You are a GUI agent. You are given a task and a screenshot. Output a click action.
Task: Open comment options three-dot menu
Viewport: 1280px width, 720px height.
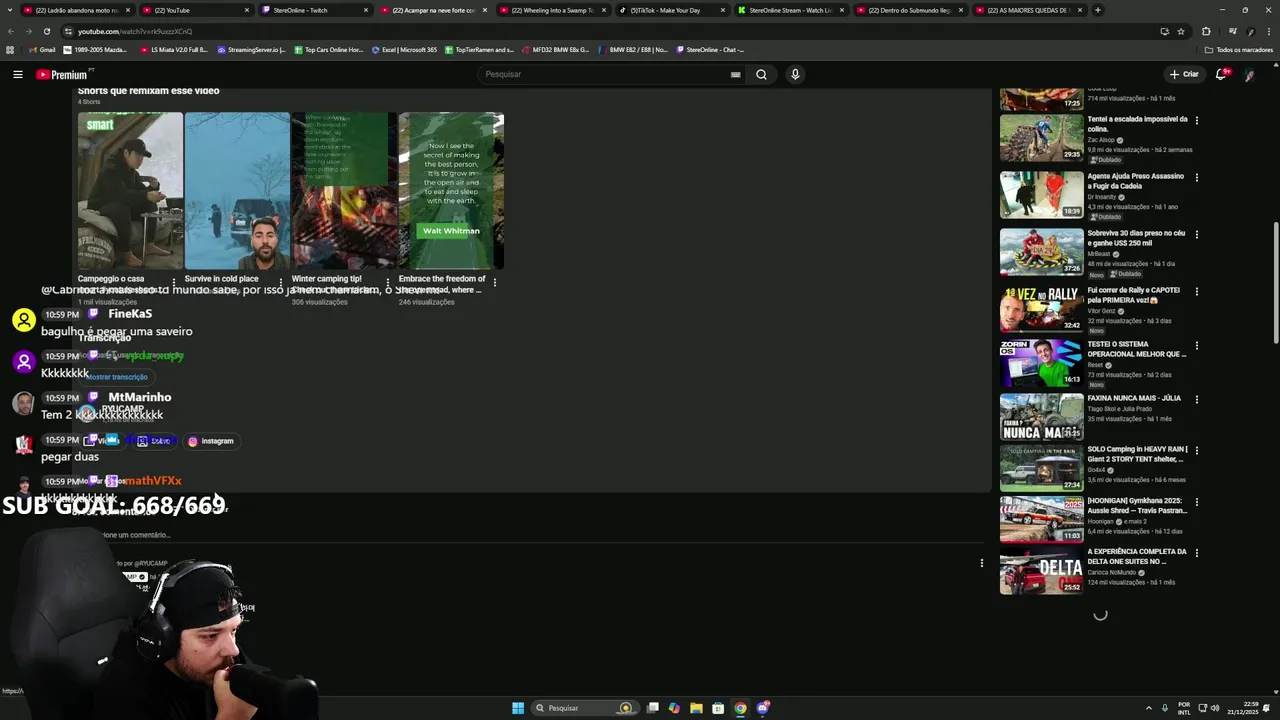[981, 563]
